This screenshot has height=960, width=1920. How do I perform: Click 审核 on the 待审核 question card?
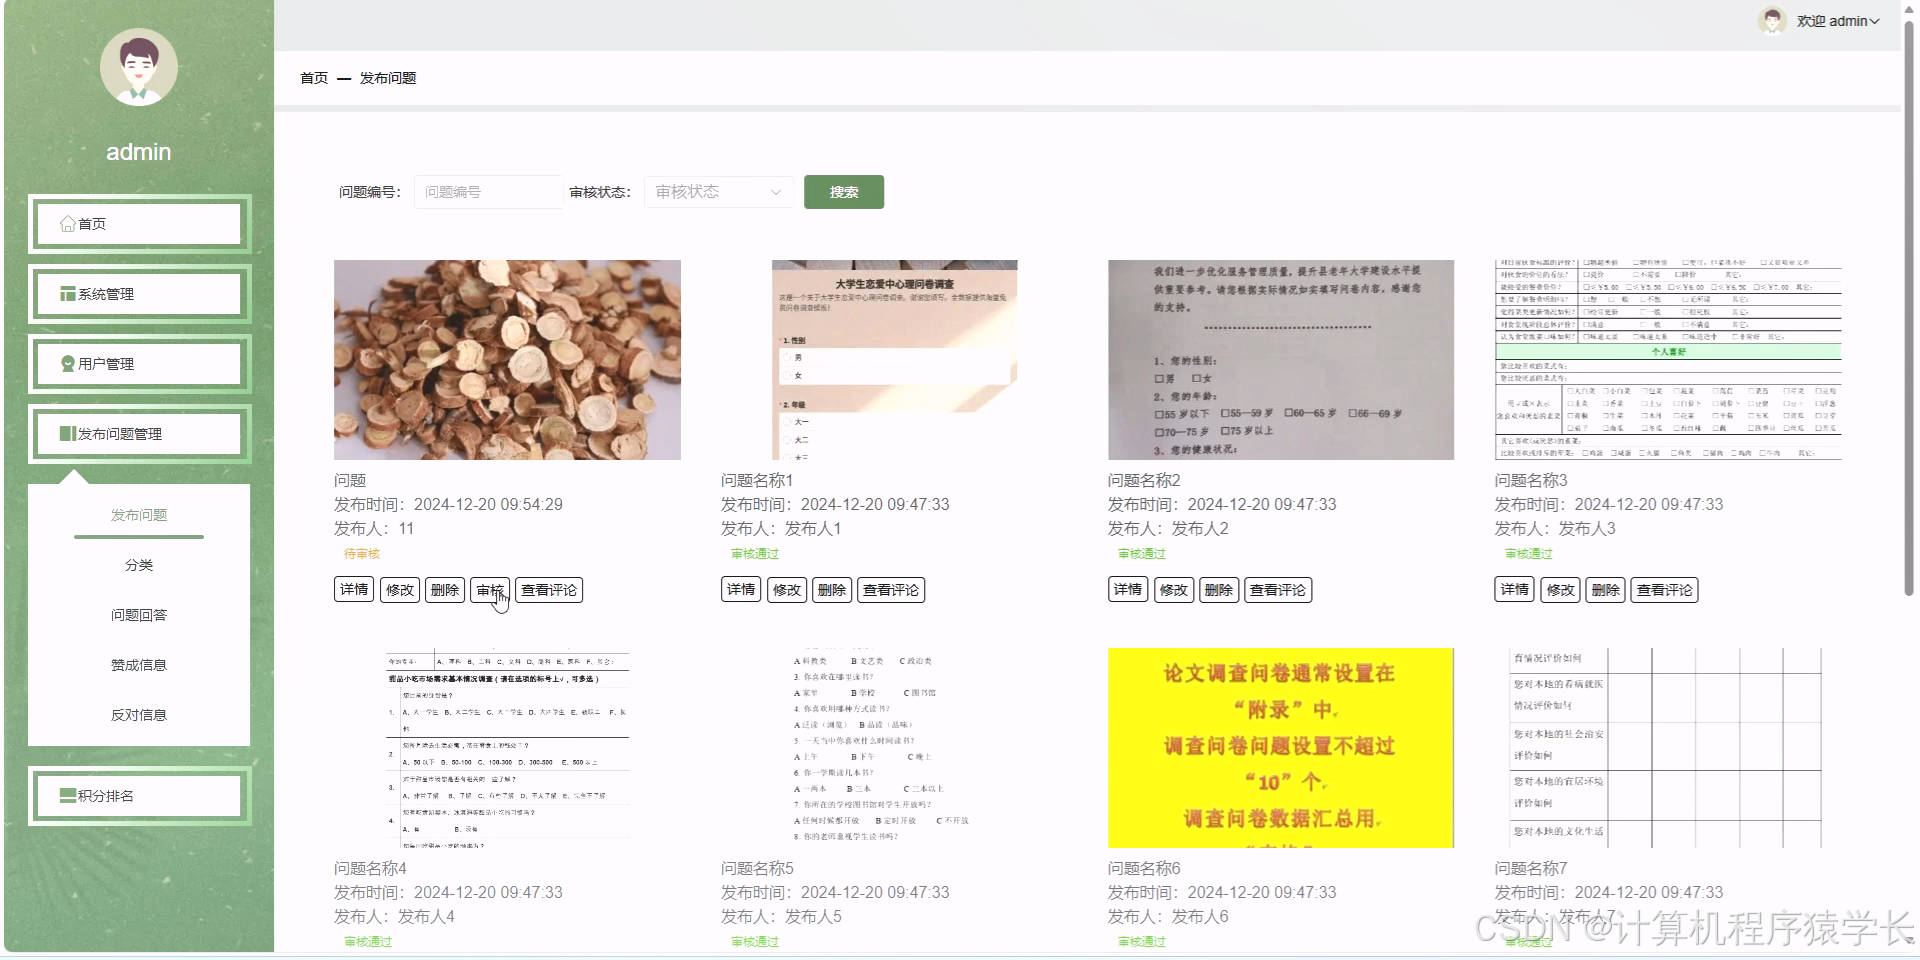click(492, 590)
